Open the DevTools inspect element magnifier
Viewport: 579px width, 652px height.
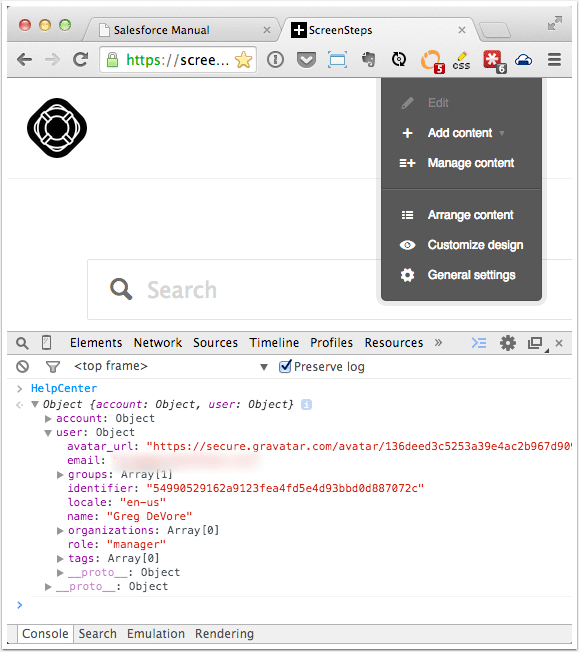coord(22,343)
